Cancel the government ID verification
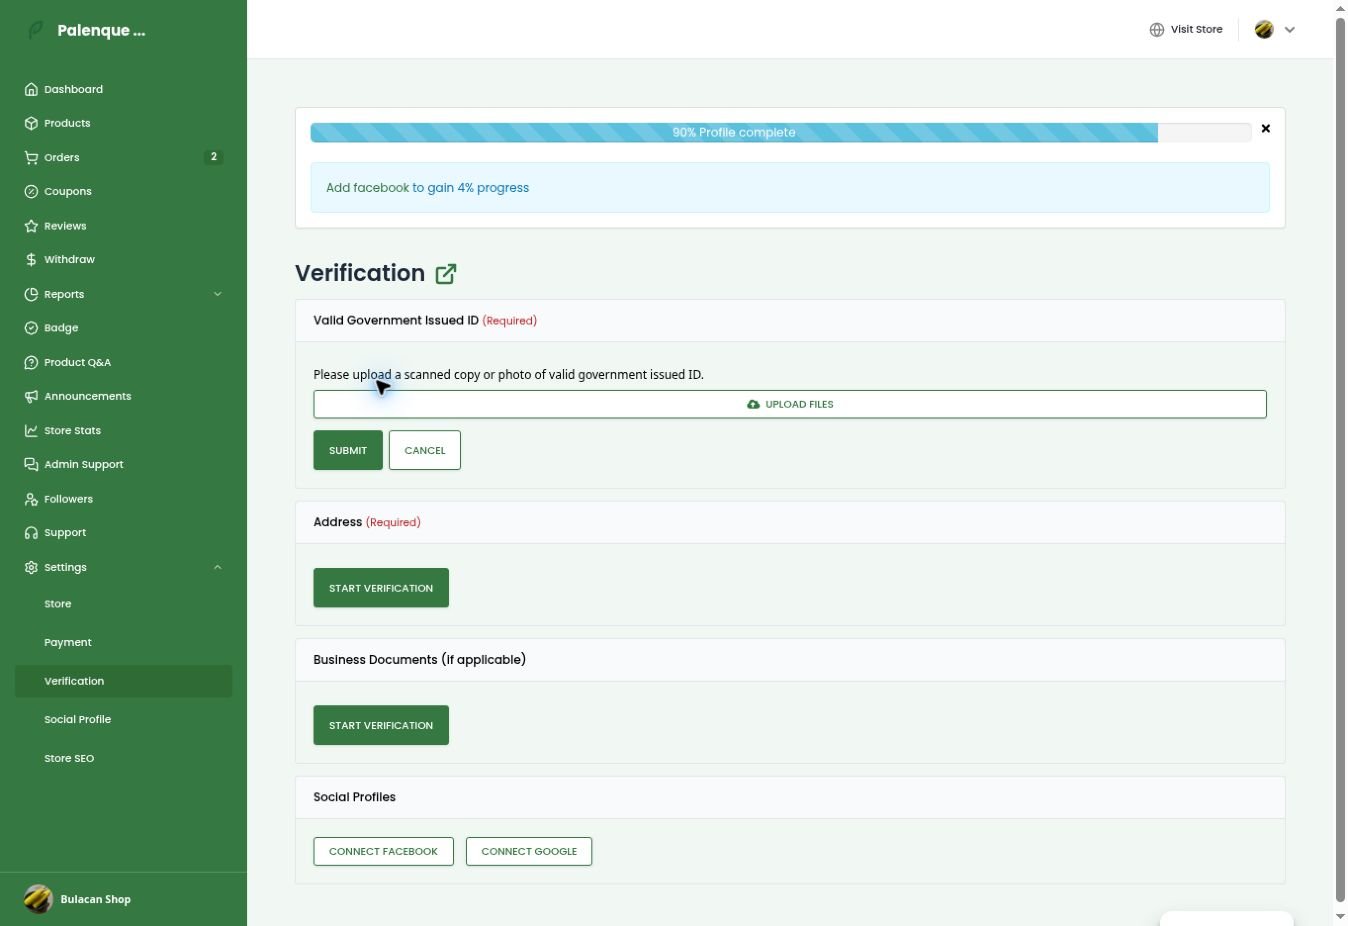Image resolution: width=1348 pixels, height=926 pixels. tap(425, 450)
